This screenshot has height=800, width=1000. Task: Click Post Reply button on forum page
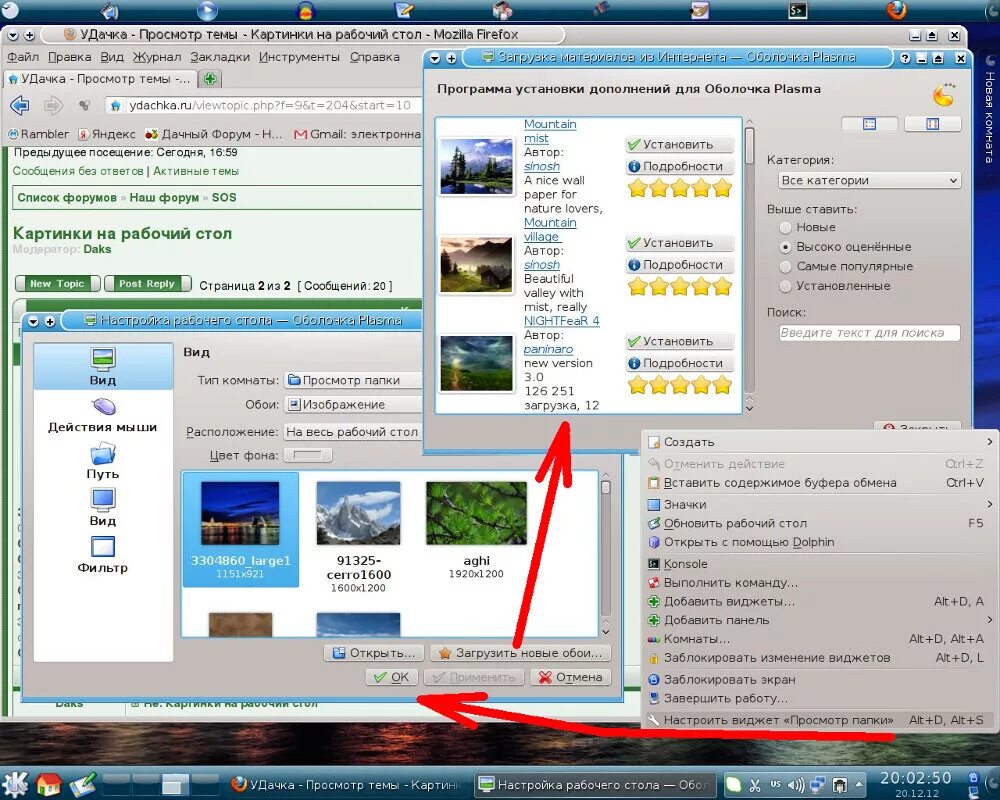pos(147,284)
